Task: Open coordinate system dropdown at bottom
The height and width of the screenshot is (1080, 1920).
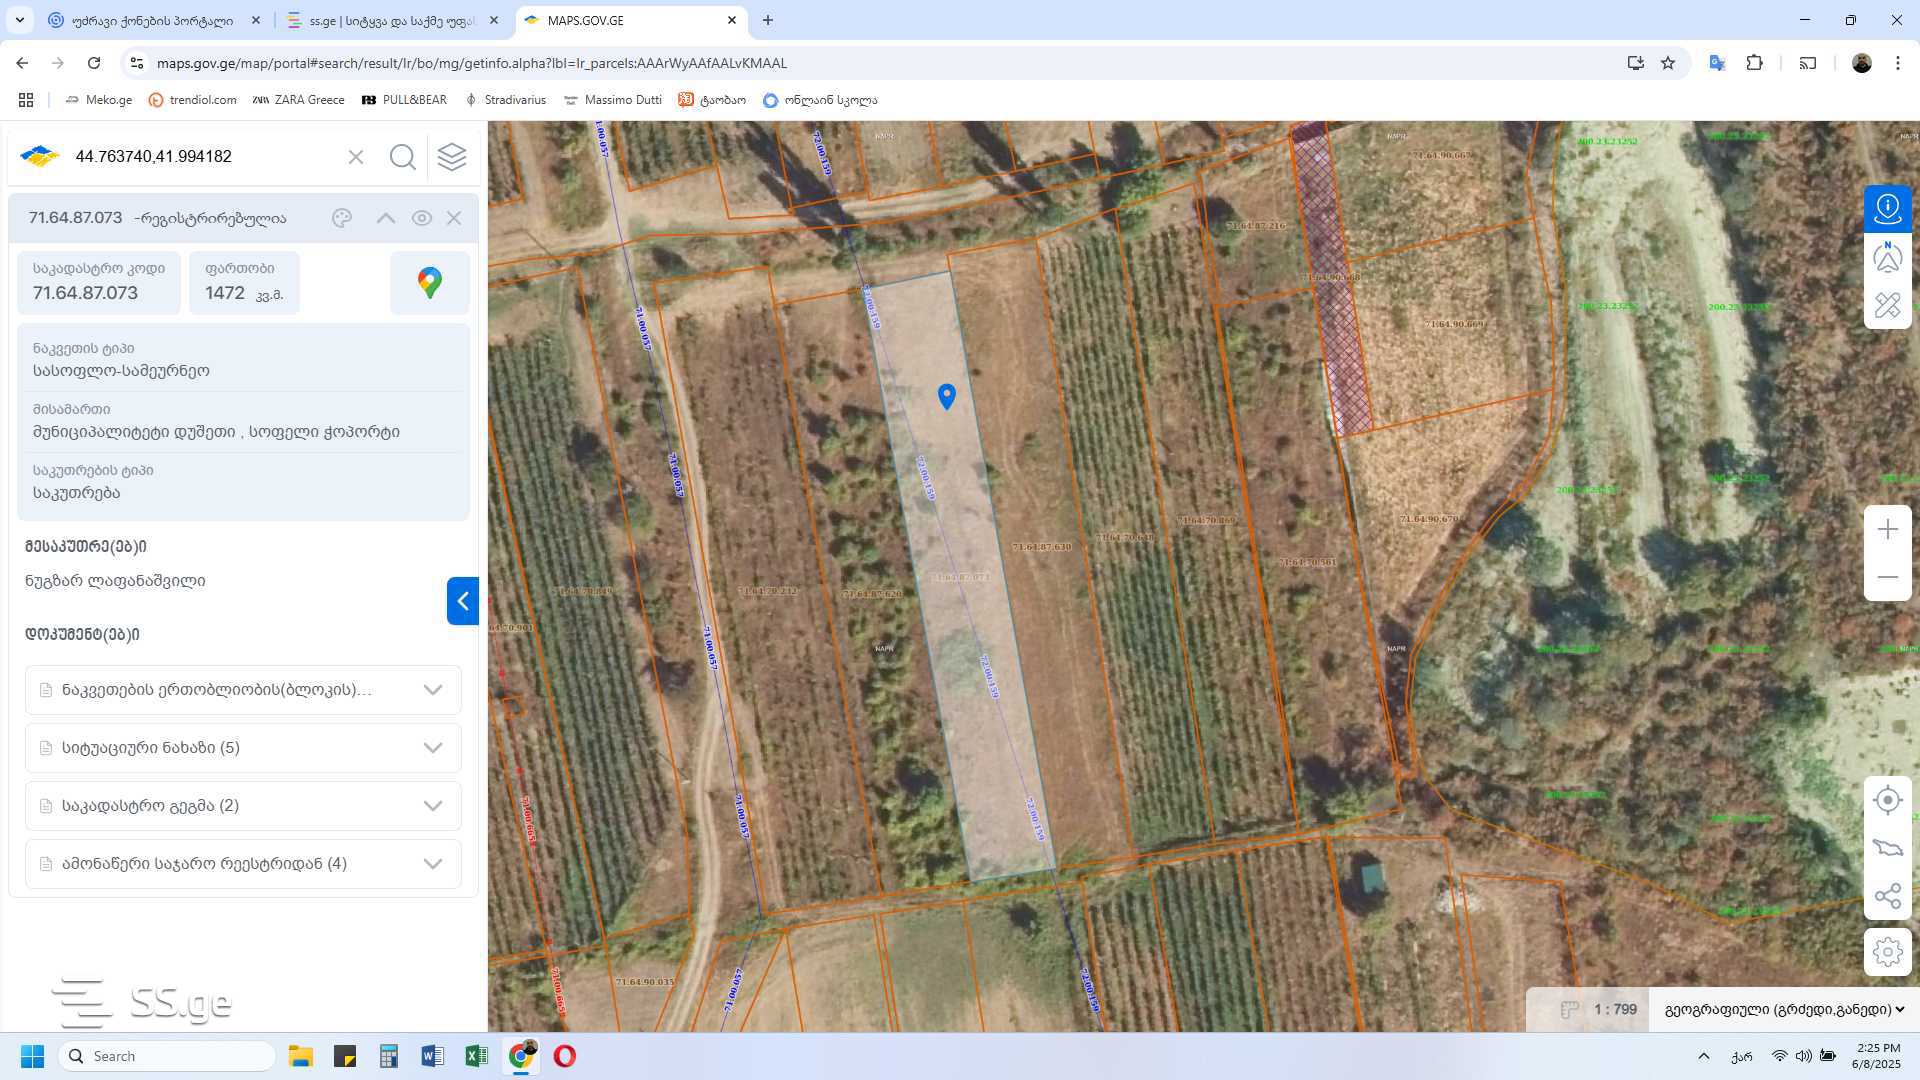Action: (1784, 1009)
